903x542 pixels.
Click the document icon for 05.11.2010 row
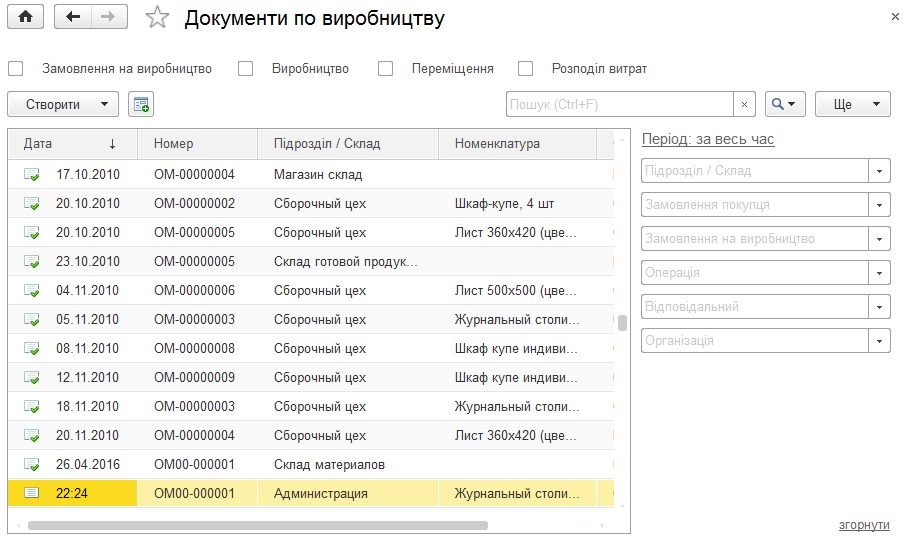click(32, 320)
